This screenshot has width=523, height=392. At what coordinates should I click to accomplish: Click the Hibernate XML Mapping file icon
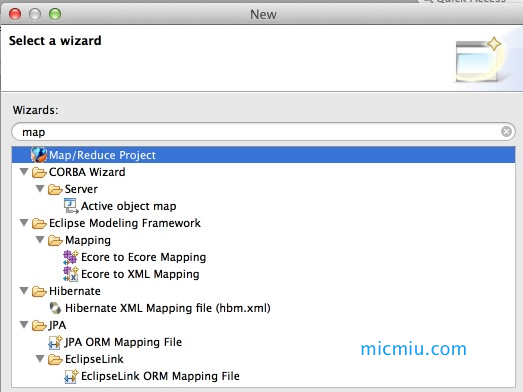[x=55, y=308]
